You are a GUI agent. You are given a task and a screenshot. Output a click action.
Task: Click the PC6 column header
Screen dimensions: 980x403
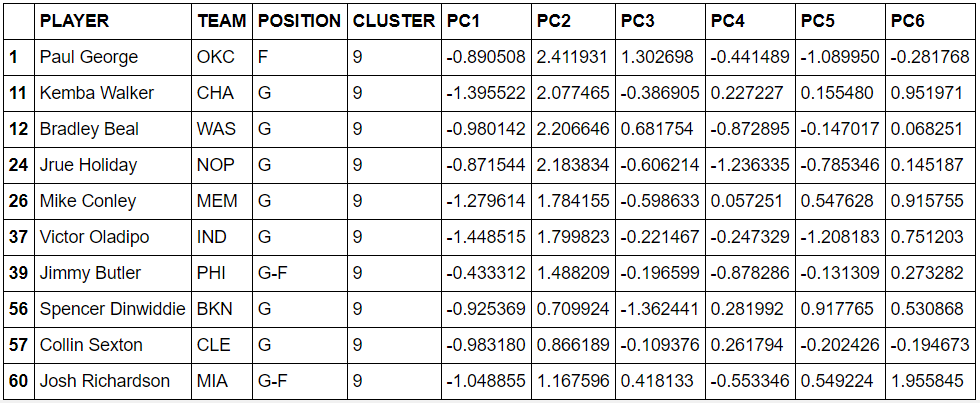pyautogui.click(x=931, y=21)
